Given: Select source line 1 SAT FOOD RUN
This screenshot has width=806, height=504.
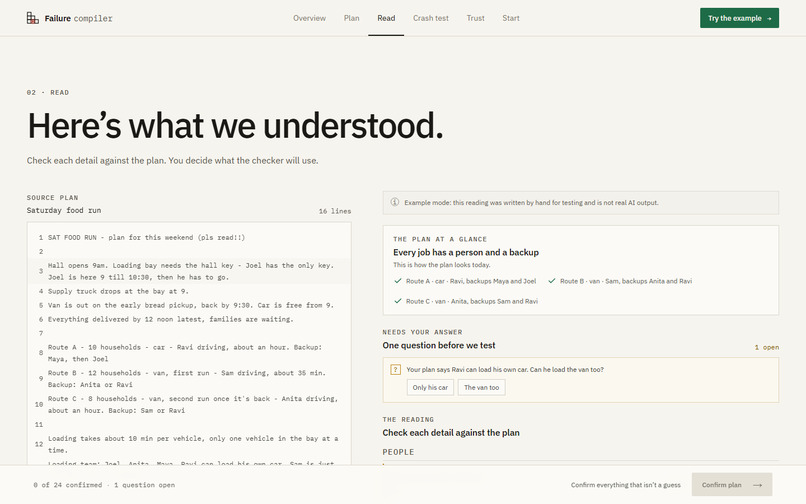Looking at the screenshot, I should [189, 238].
